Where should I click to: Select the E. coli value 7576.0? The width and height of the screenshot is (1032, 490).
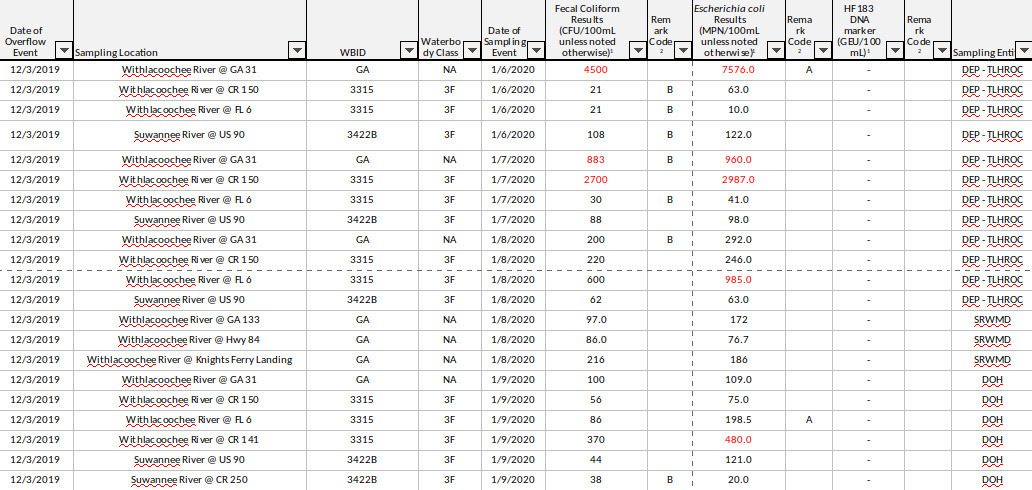[x=738, y=70]
